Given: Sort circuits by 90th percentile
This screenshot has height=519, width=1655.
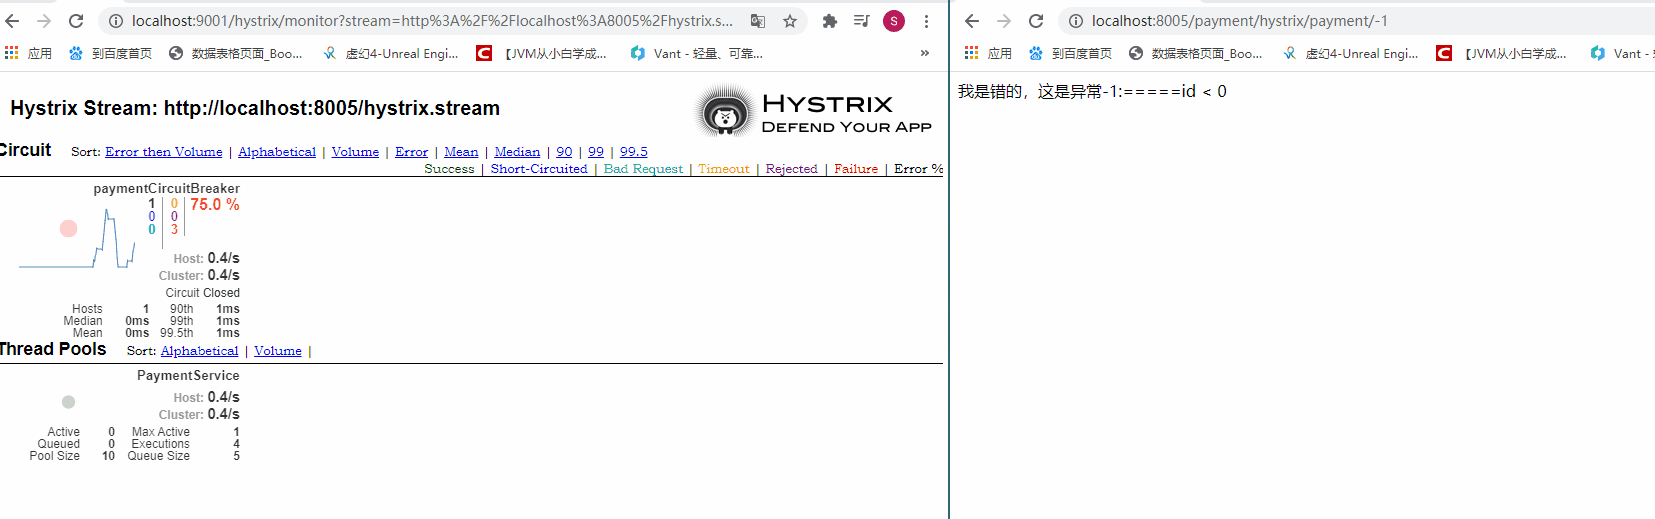Looking at the screenshot, I should pyautogui.click(x=564, y=152).
